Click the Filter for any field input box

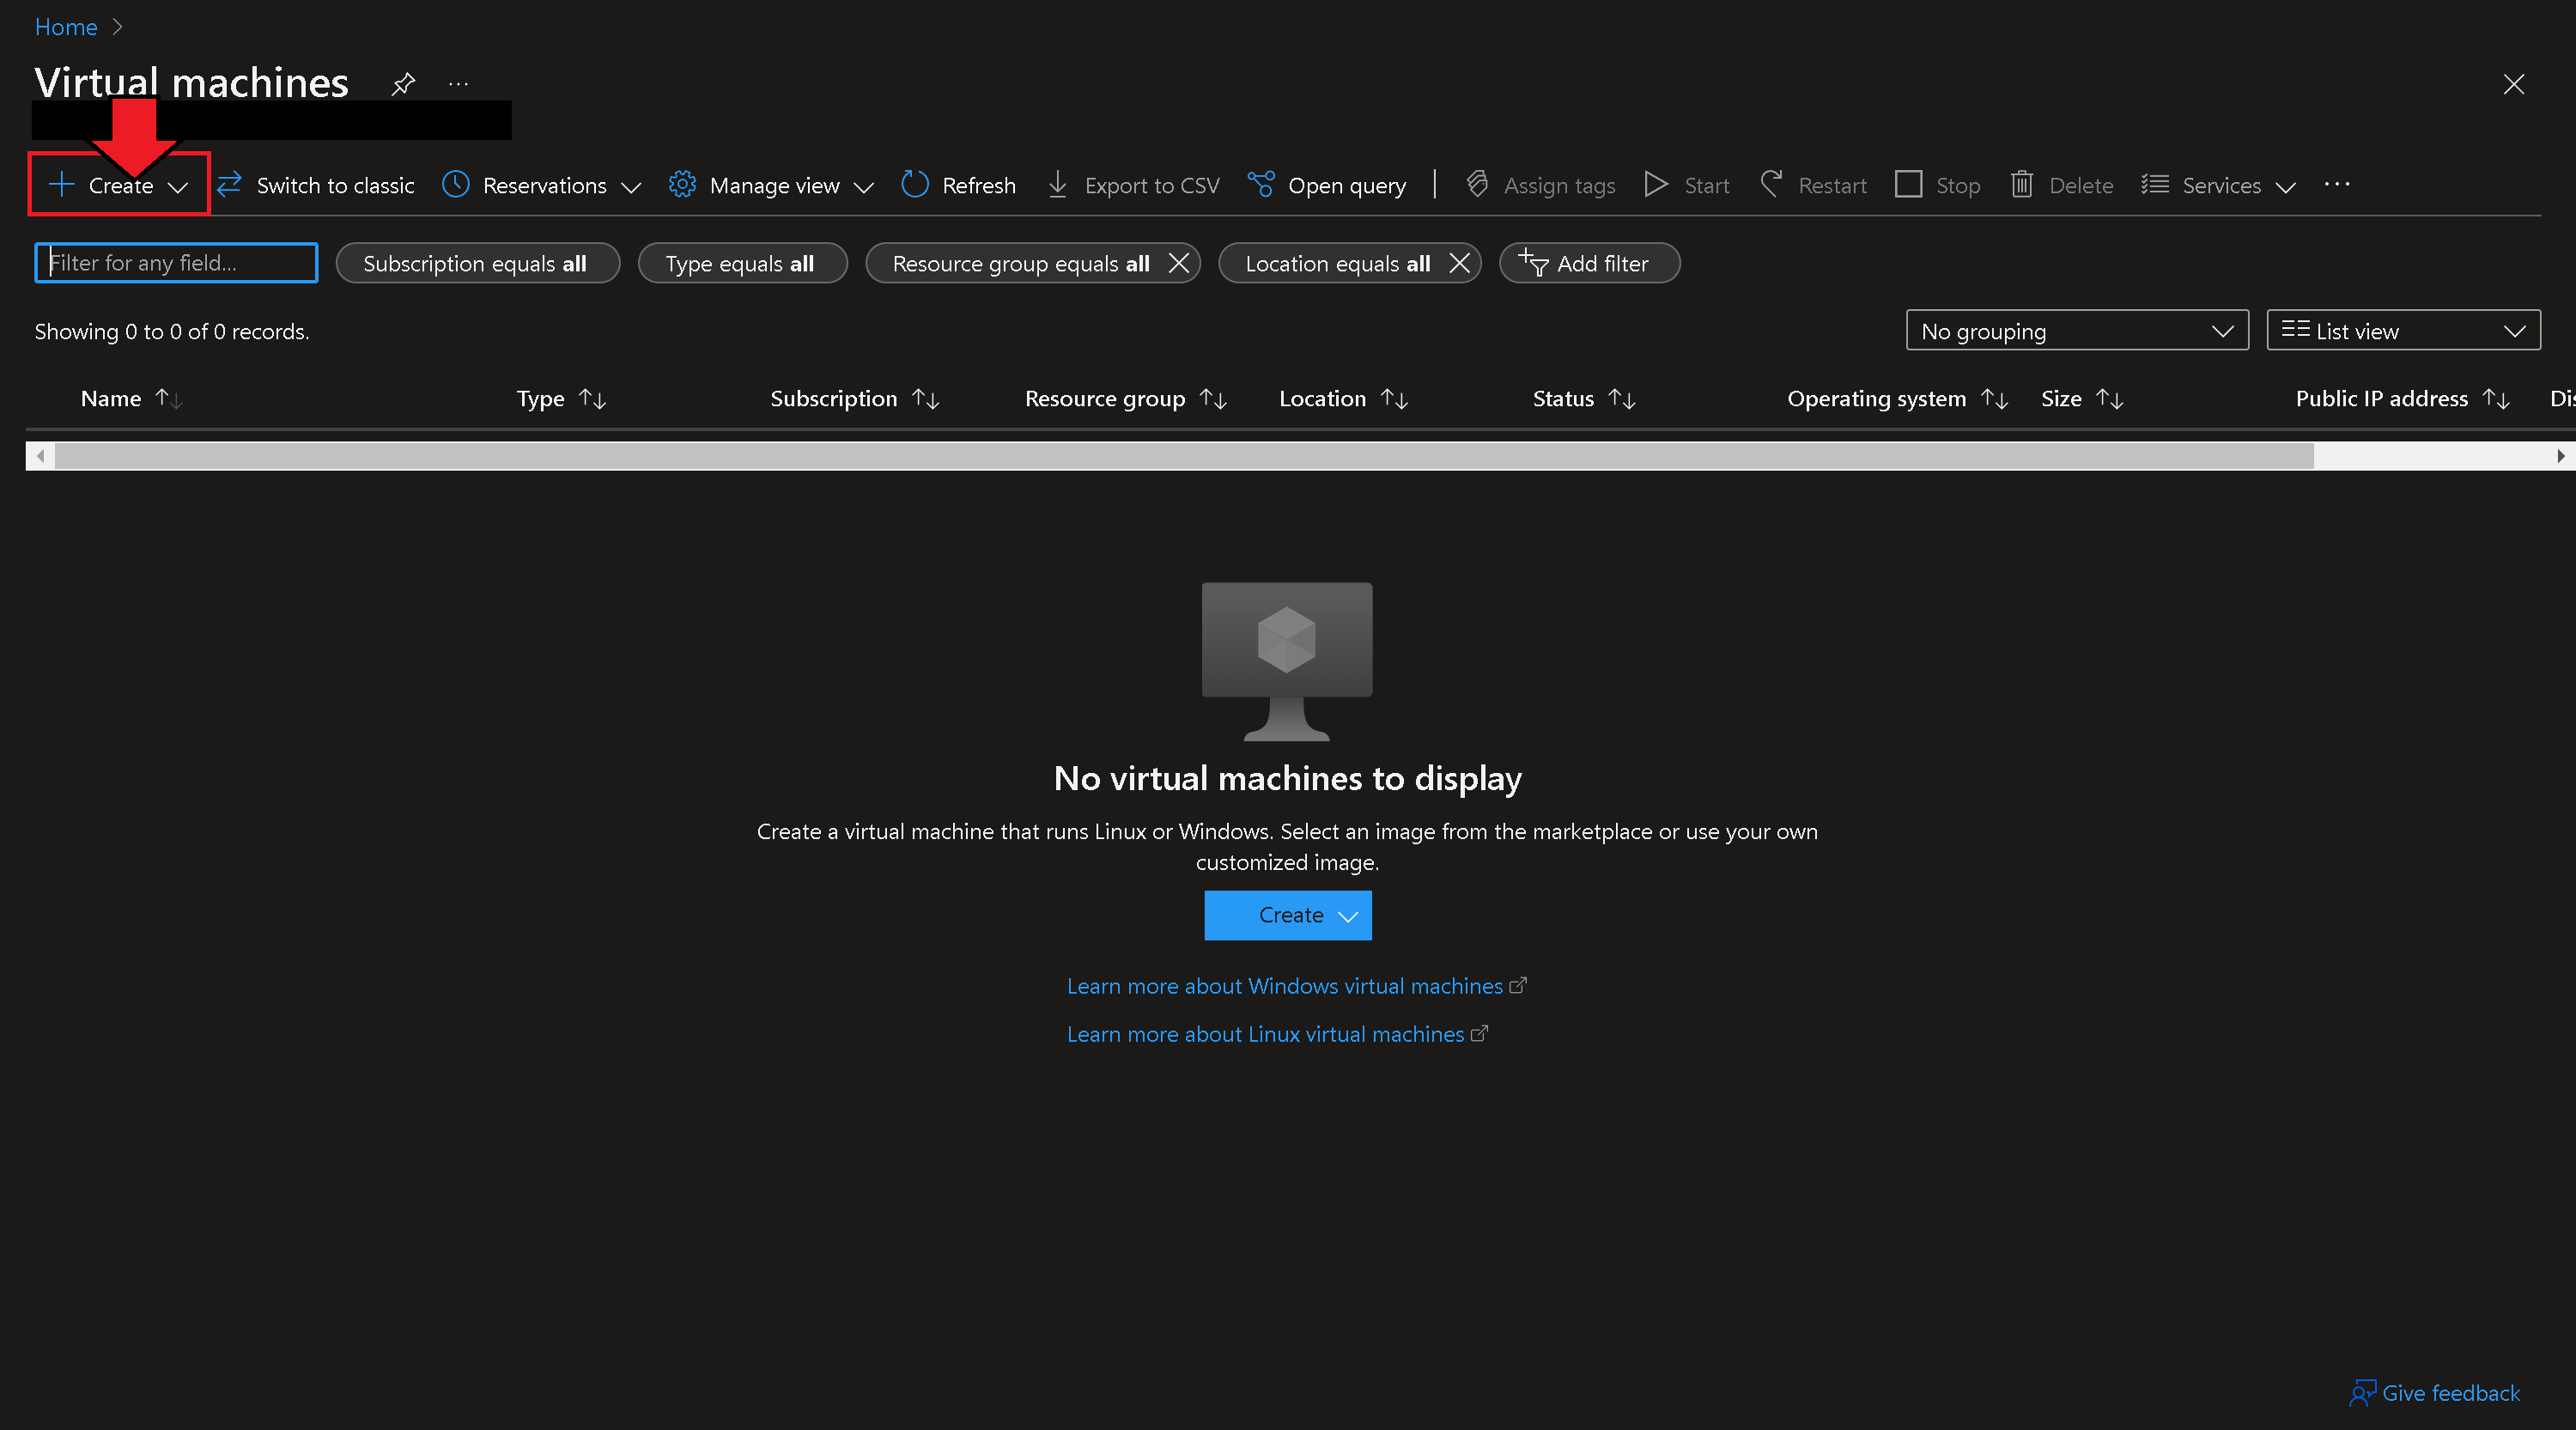coord(177,263)
